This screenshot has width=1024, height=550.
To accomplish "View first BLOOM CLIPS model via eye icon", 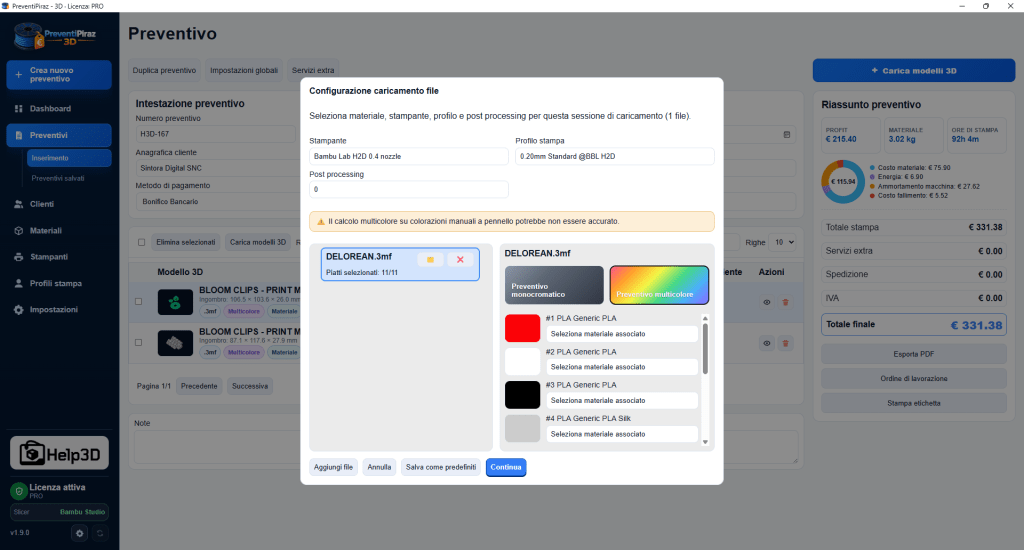I will tap(767, 302).
